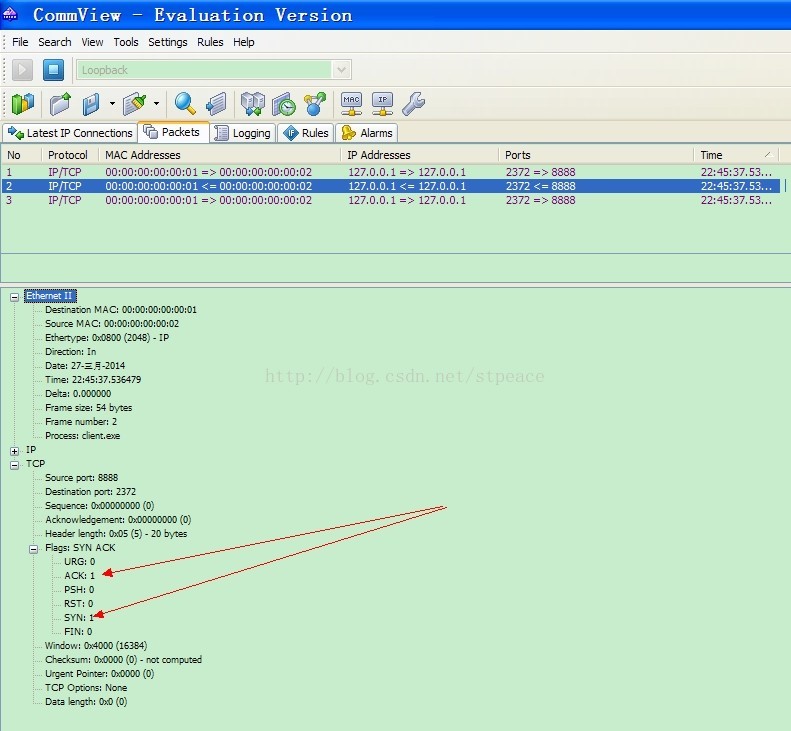This screenshot has height=731, width=791.
Task: Click the Stop Capture button
Action: 53,70
